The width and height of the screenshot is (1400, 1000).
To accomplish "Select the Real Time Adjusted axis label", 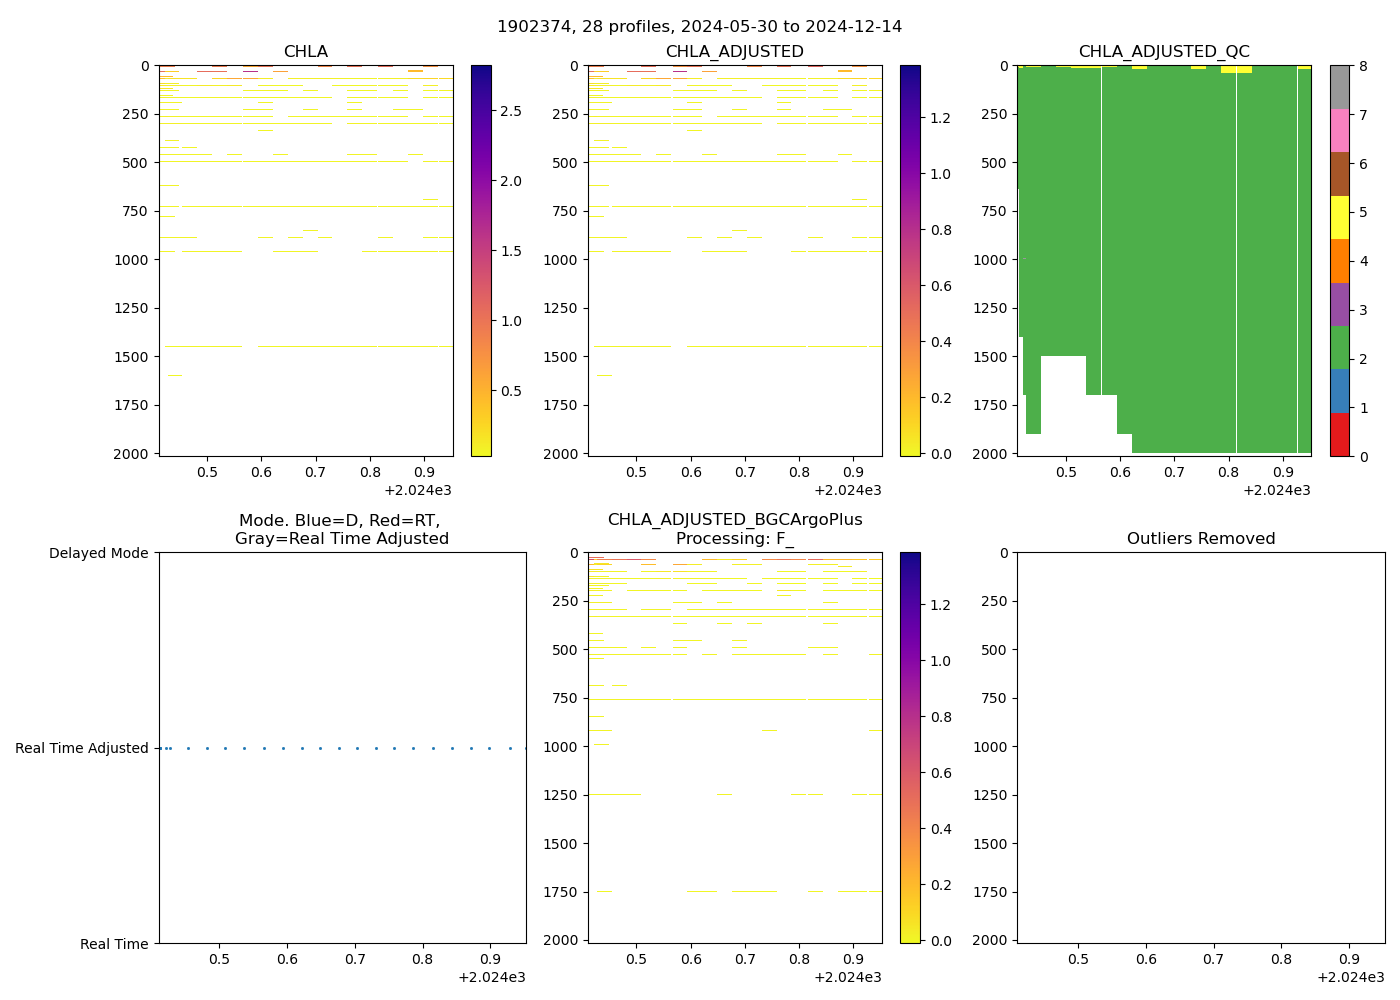I will click(x=81, y=748).
